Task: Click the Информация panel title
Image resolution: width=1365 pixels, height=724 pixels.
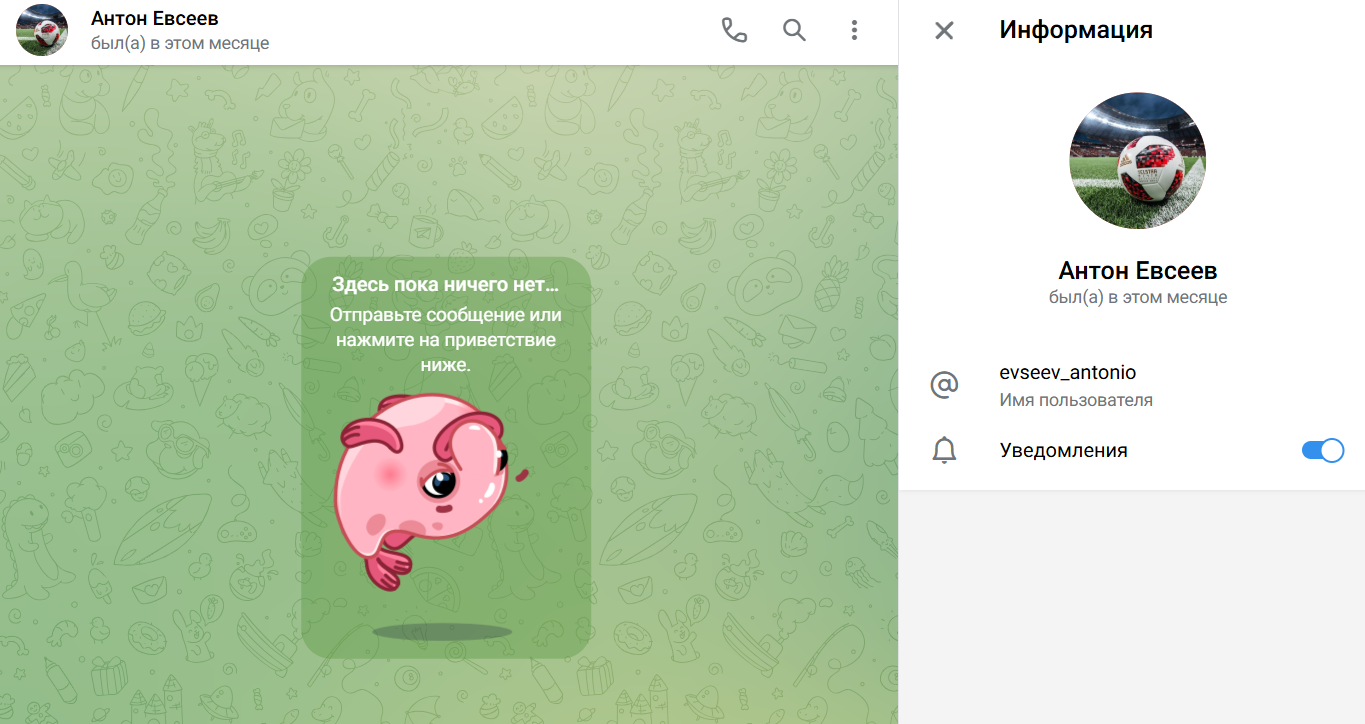Action: coord(1076,30)
